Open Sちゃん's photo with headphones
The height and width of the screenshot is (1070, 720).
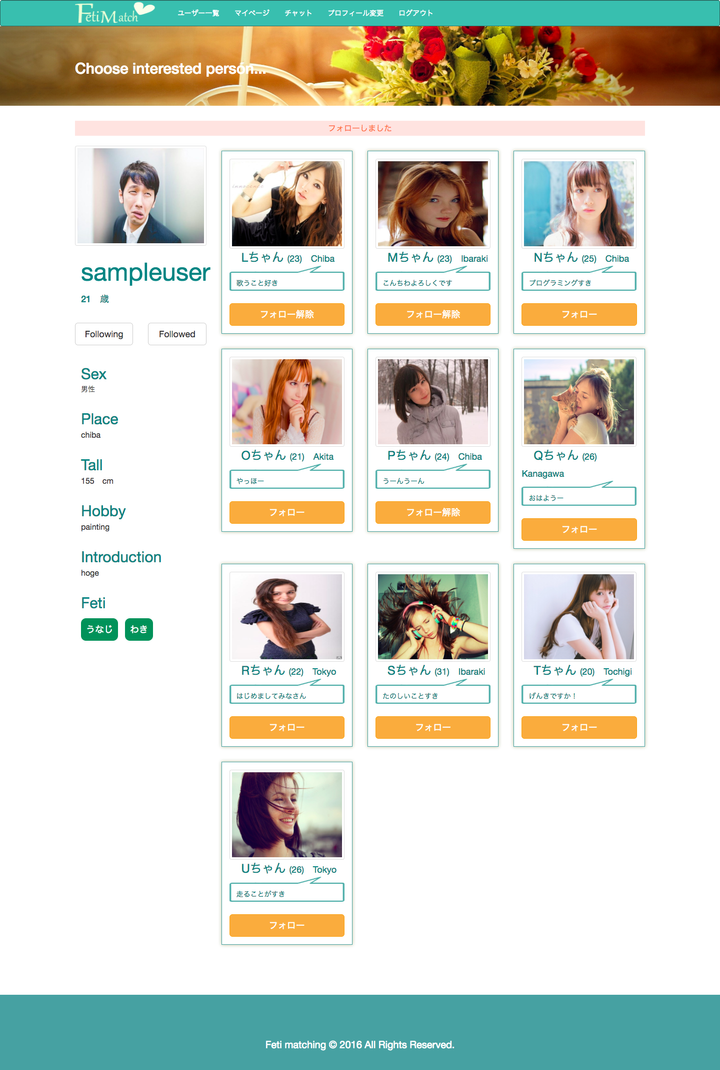pyautogui.click(x=433, y=616)
